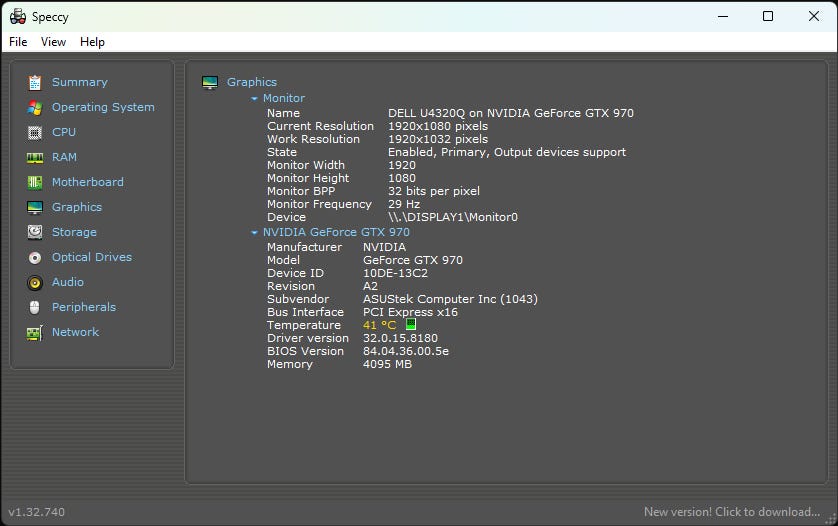Go to the Summary section
The width and height of the screenshot is (838, 526).
coord(80,82)
